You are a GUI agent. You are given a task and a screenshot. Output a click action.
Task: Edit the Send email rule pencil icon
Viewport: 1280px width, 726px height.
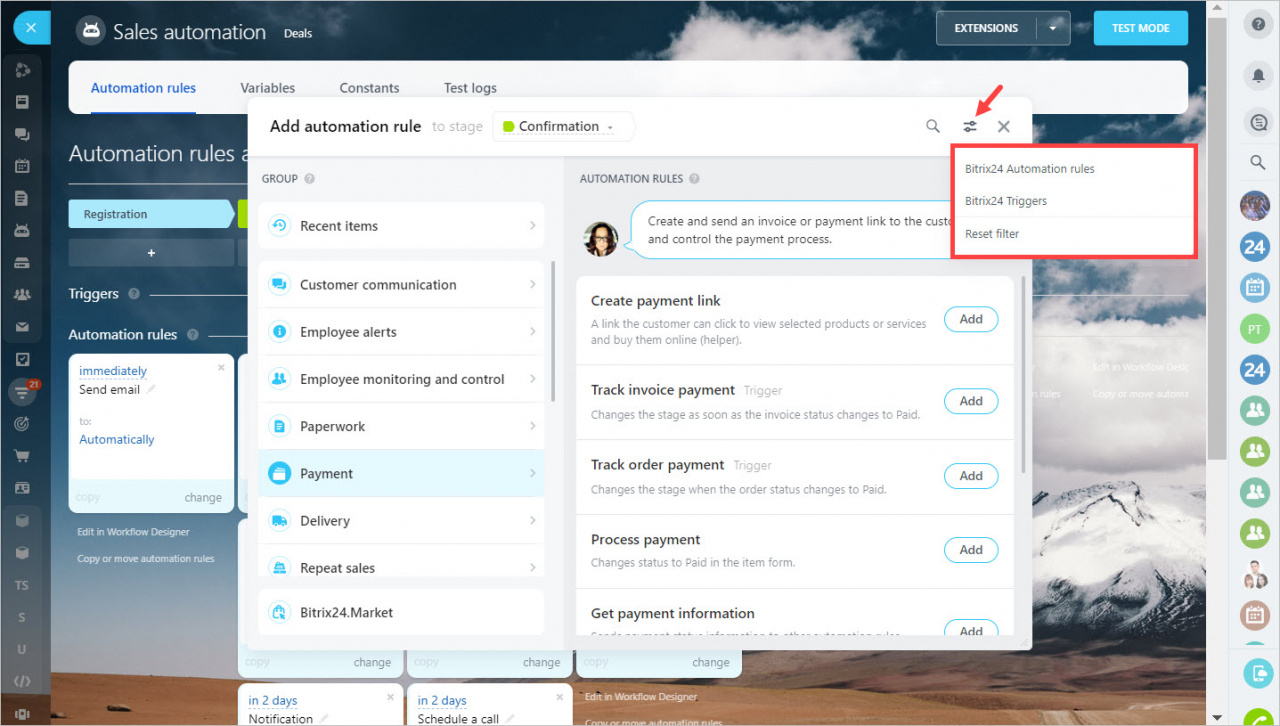152,390
